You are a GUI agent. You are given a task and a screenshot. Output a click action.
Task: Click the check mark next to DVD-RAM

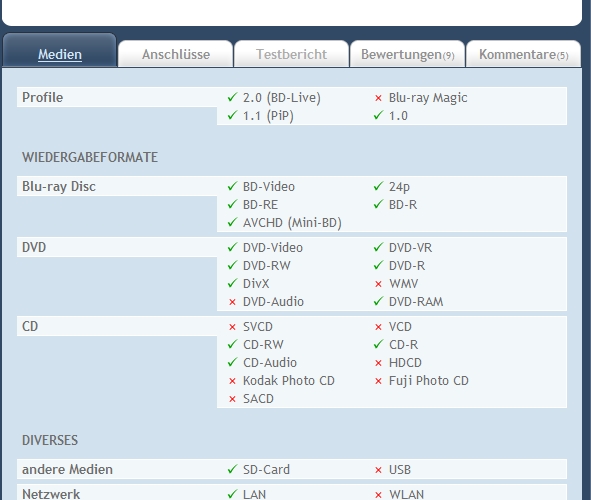coord(378,301)
